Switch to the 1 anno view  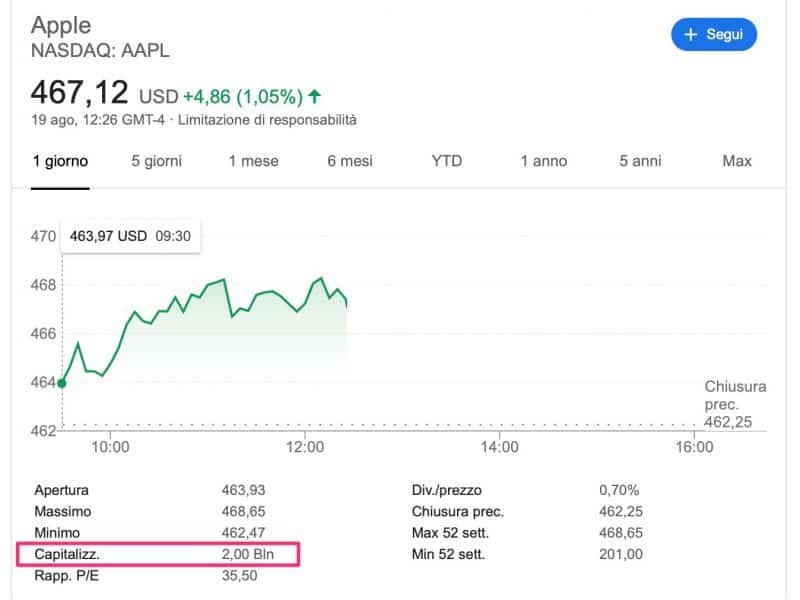543,160
